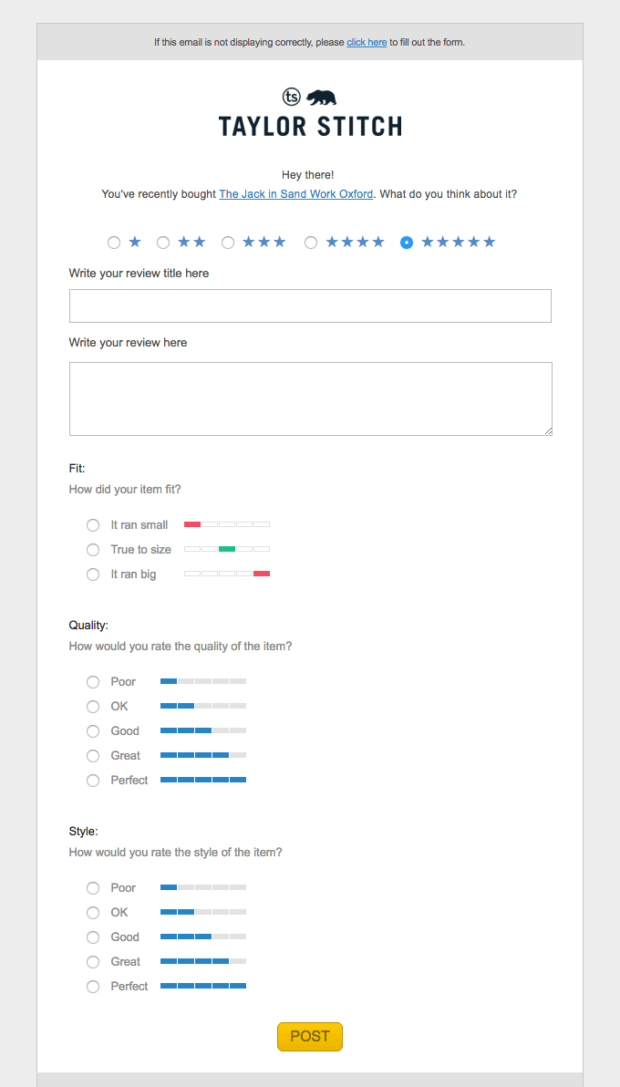Click the single blue star graphic
This screenshot has width=620, height=1087.
135,242
